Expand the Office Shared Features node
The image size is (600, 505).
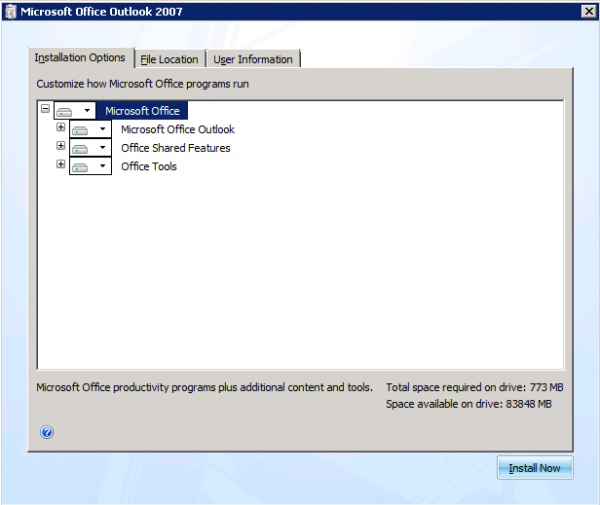point(60,145)
